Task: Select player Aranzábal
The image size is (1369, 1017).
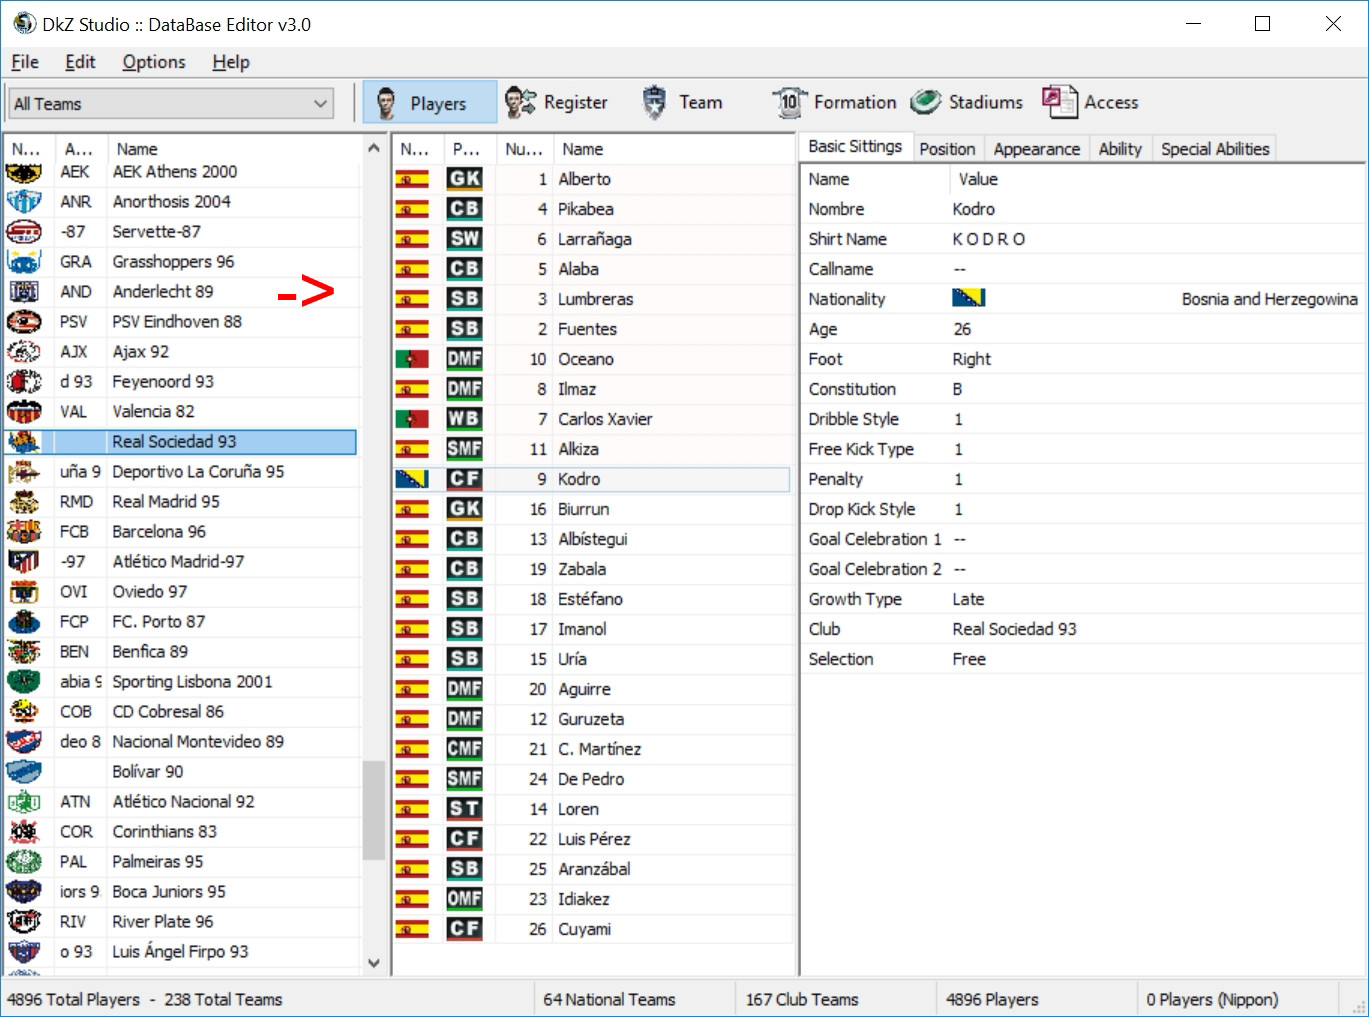Action: 594,869
